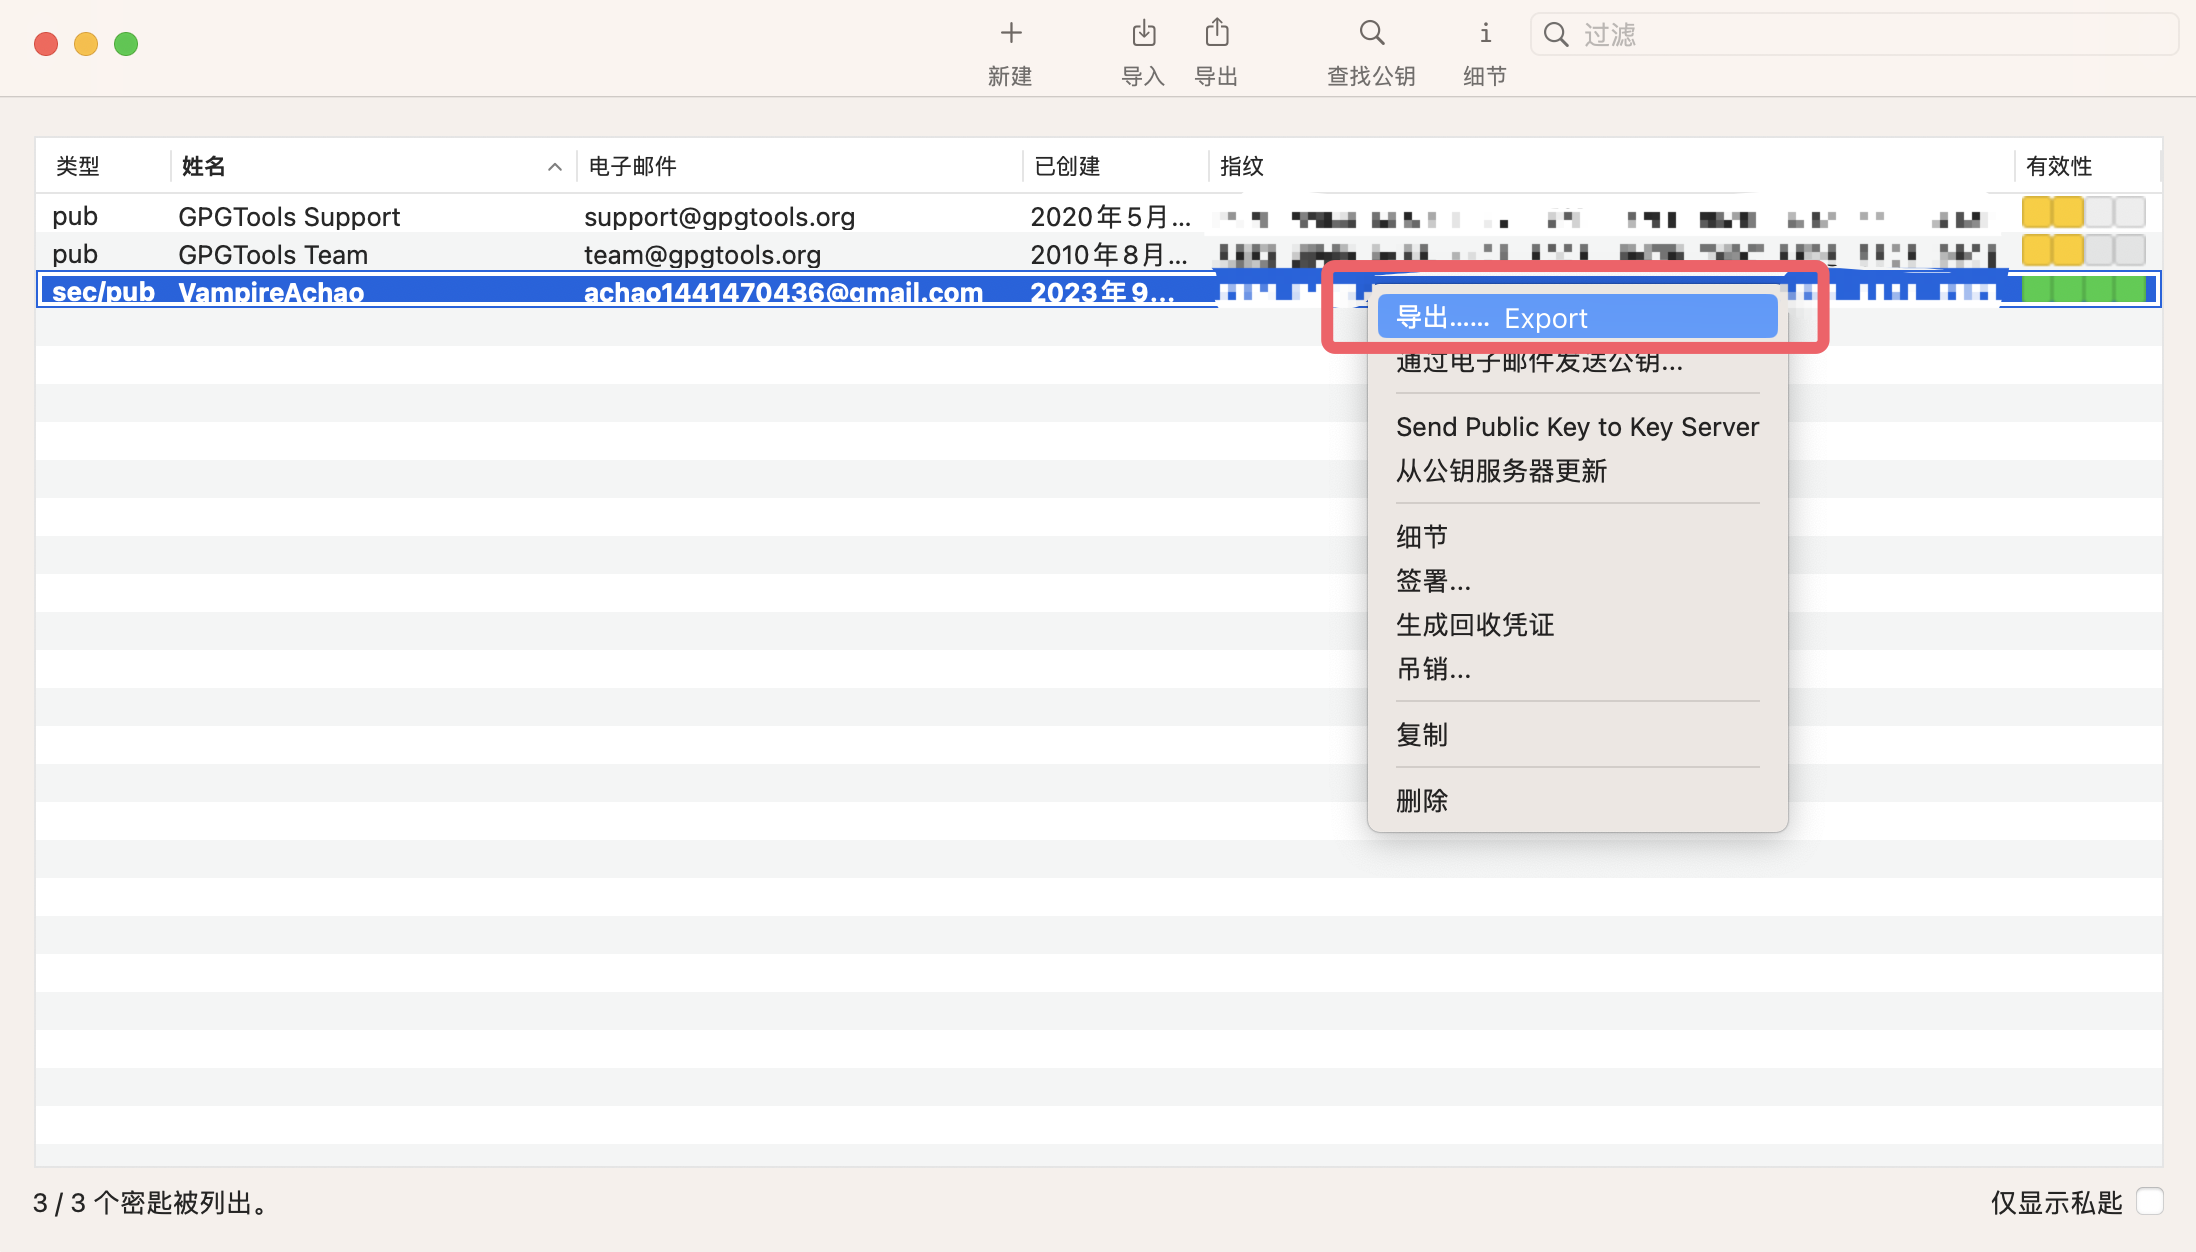Click the yellow minimize window button
2196x1252 pixels.
click(86, 44)
